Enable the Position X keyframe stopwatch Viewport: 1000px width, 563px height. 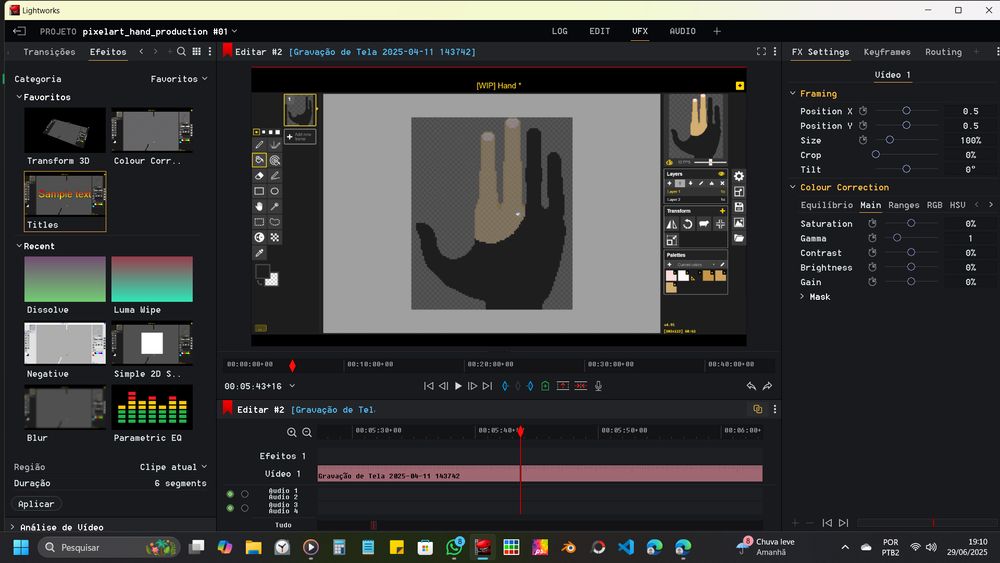click(x=863, y=111)
